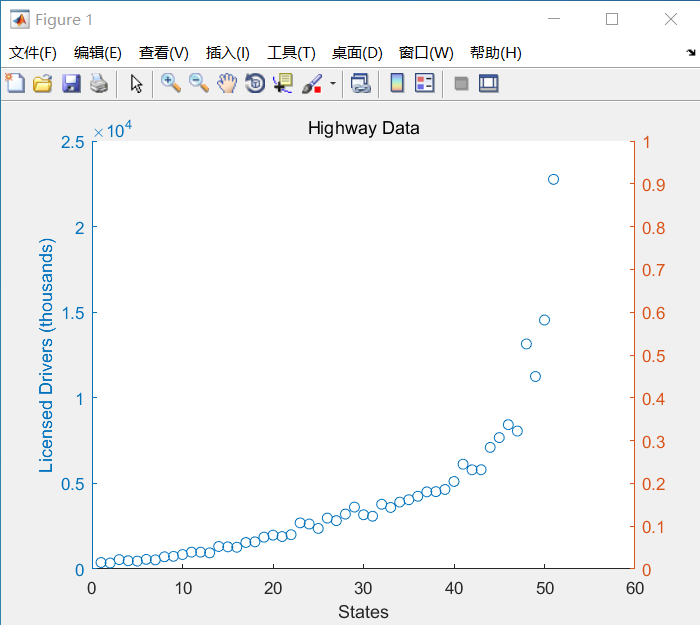
Task: Show Plot Tools and dock figure
Action: point(489,83)
